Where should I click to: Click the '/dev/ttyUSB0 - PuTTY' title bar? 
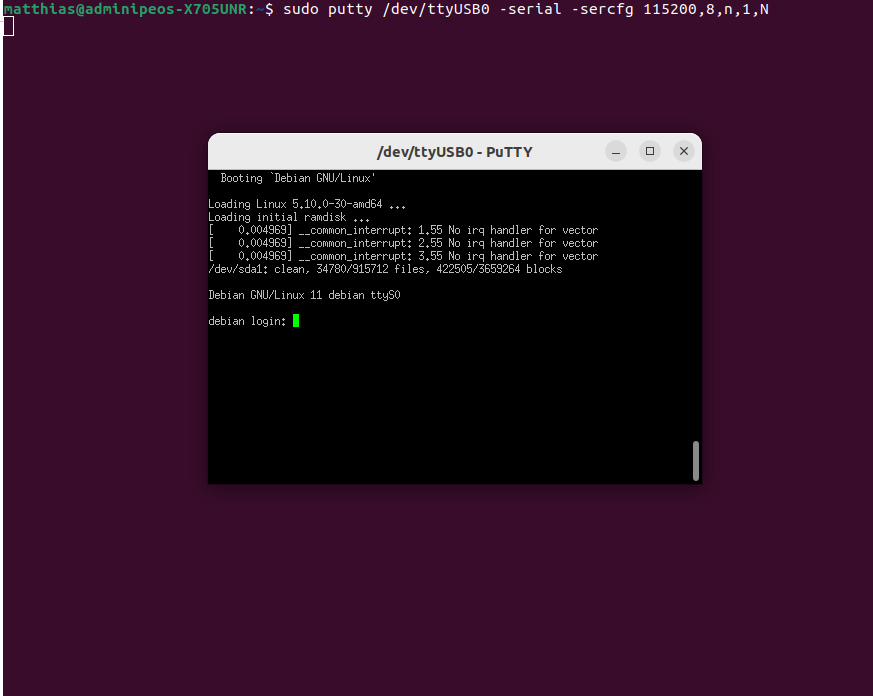coord(454,152)
